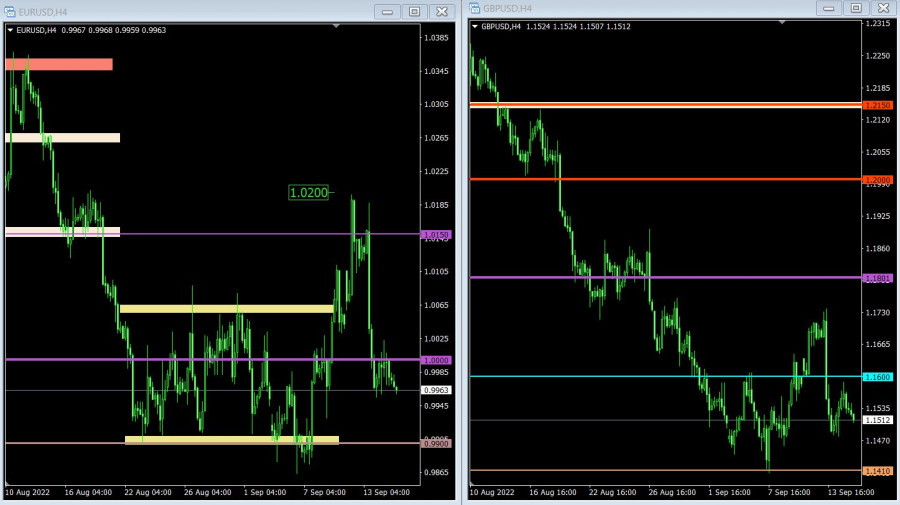The image size is (900, 505).
Task: Maximize the GBPUSD,H4 chart window
Action: coord(855,8)
